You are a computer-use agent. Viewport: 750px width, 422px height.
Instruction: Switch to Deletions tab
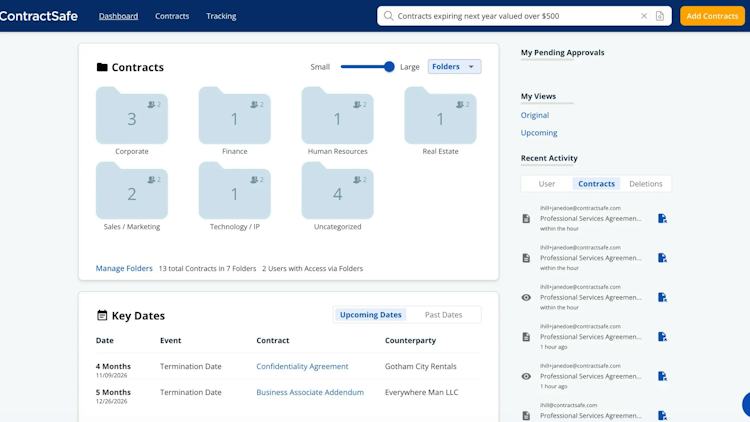(x=646, y=184)
